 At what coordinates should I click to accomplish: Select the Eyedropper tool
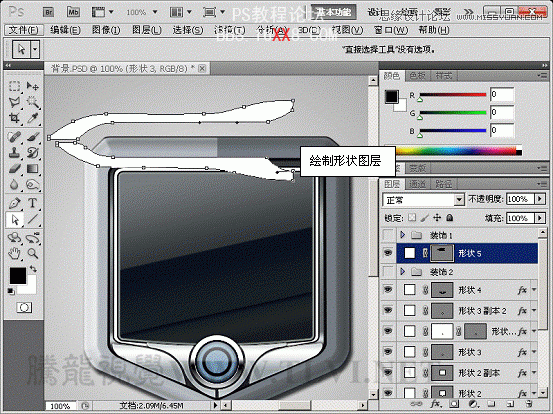[x=33, y=118]
